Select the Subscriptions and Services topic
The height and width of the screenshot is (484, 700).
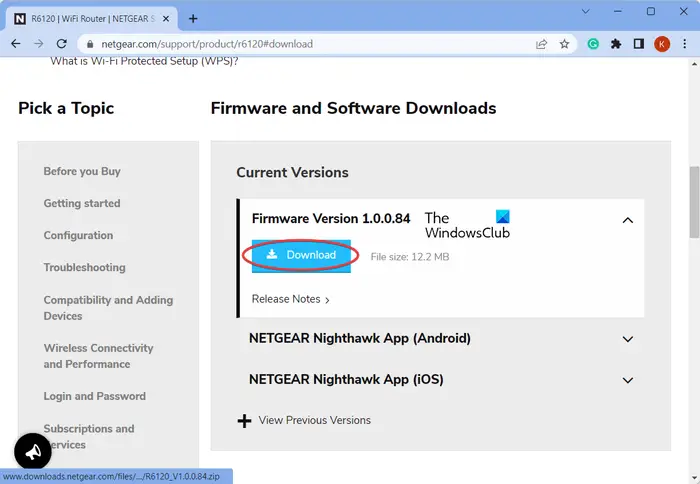pos(89,437)
